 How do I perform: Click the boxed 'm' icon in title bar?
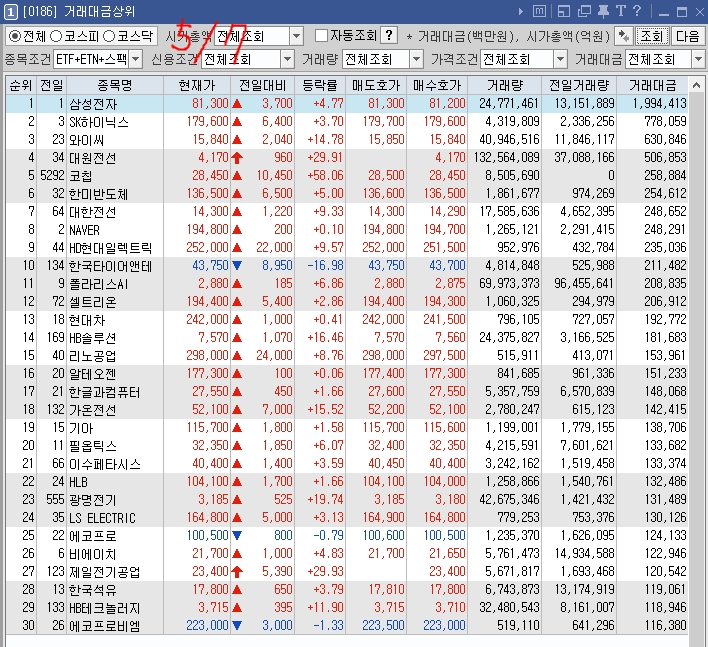coord(539,11)
